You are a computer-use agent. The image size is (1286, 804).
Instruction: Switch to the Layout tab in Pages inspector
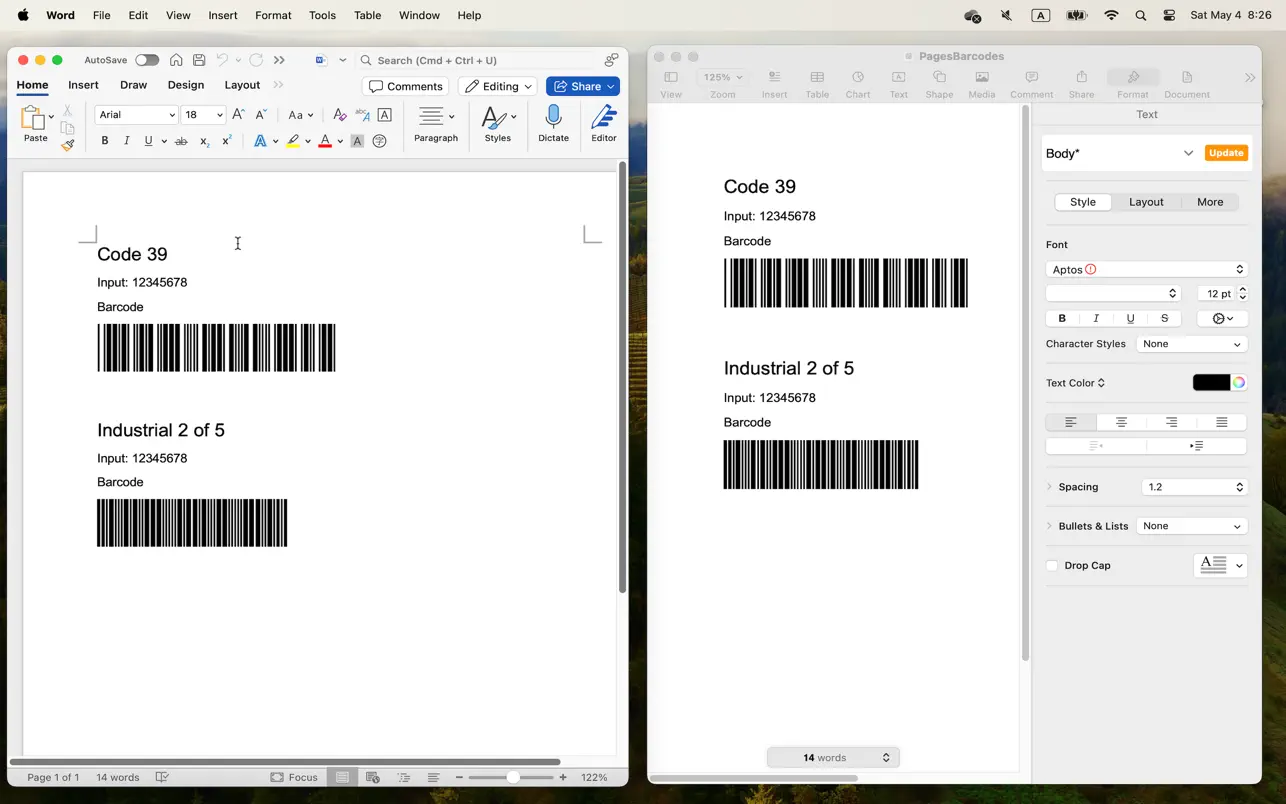[1146, 201]
